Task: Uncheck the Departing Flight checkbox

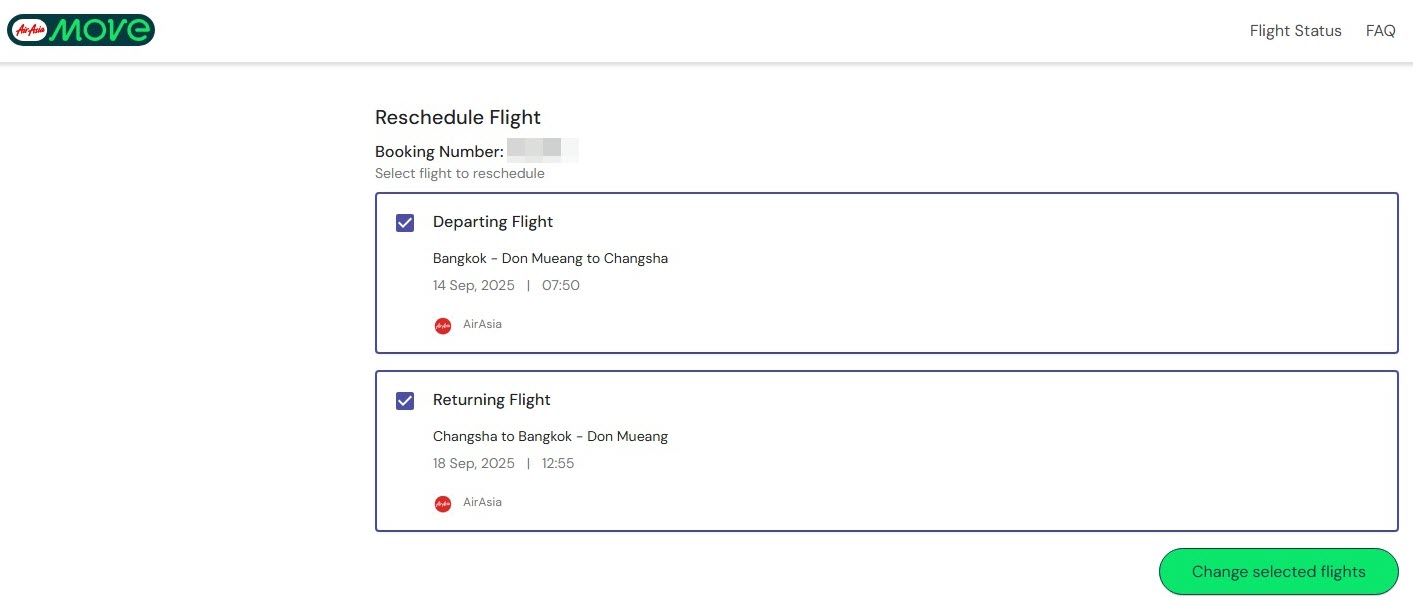Action: 405,223
